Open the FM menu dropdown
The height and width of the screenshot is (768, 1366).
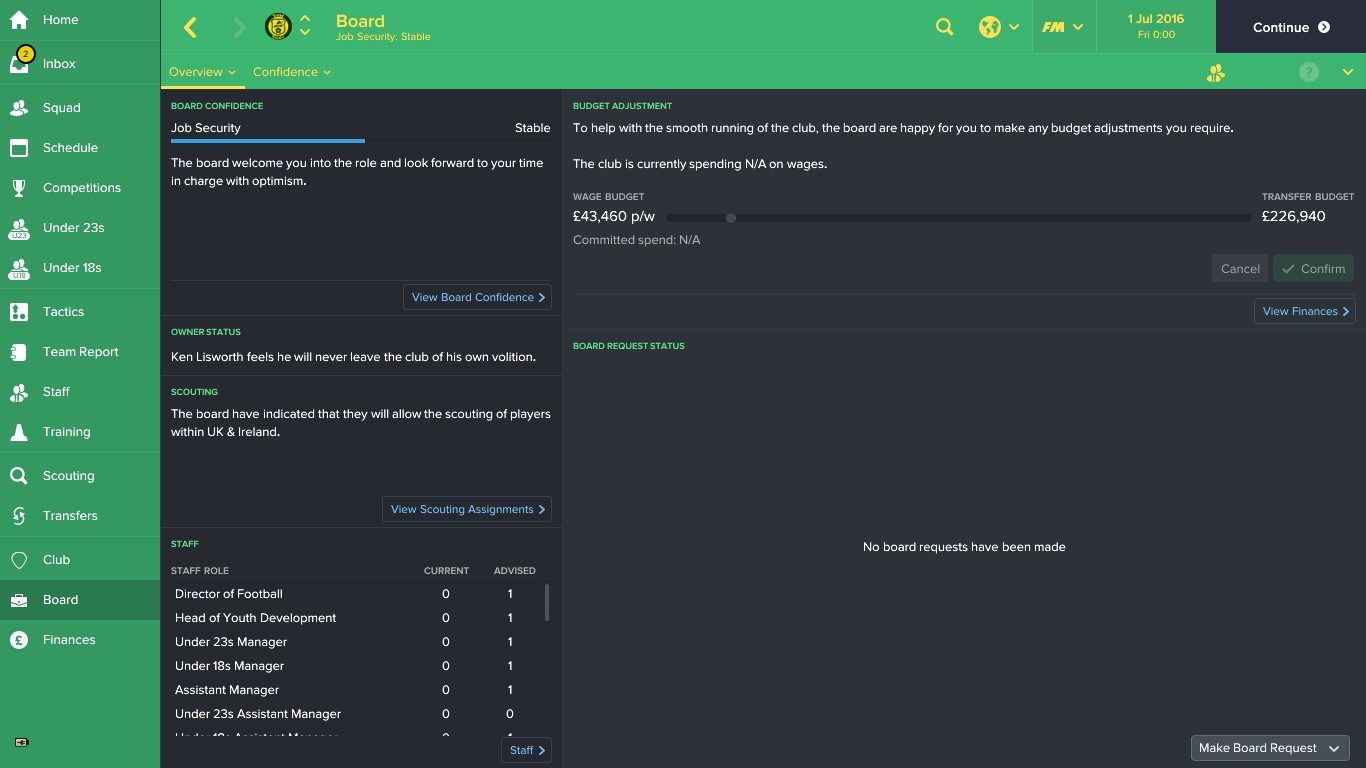[1061, 27]
